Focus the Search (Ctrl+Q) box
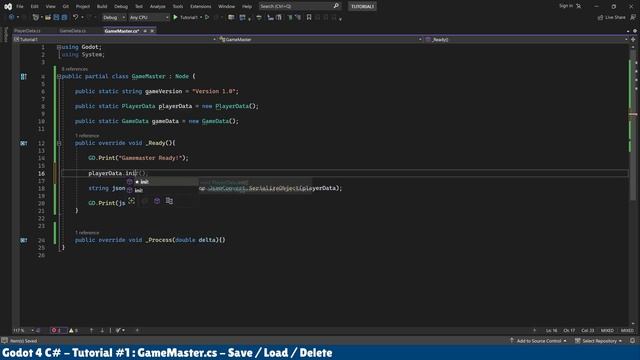640x360 pixels. coord(299,6)
